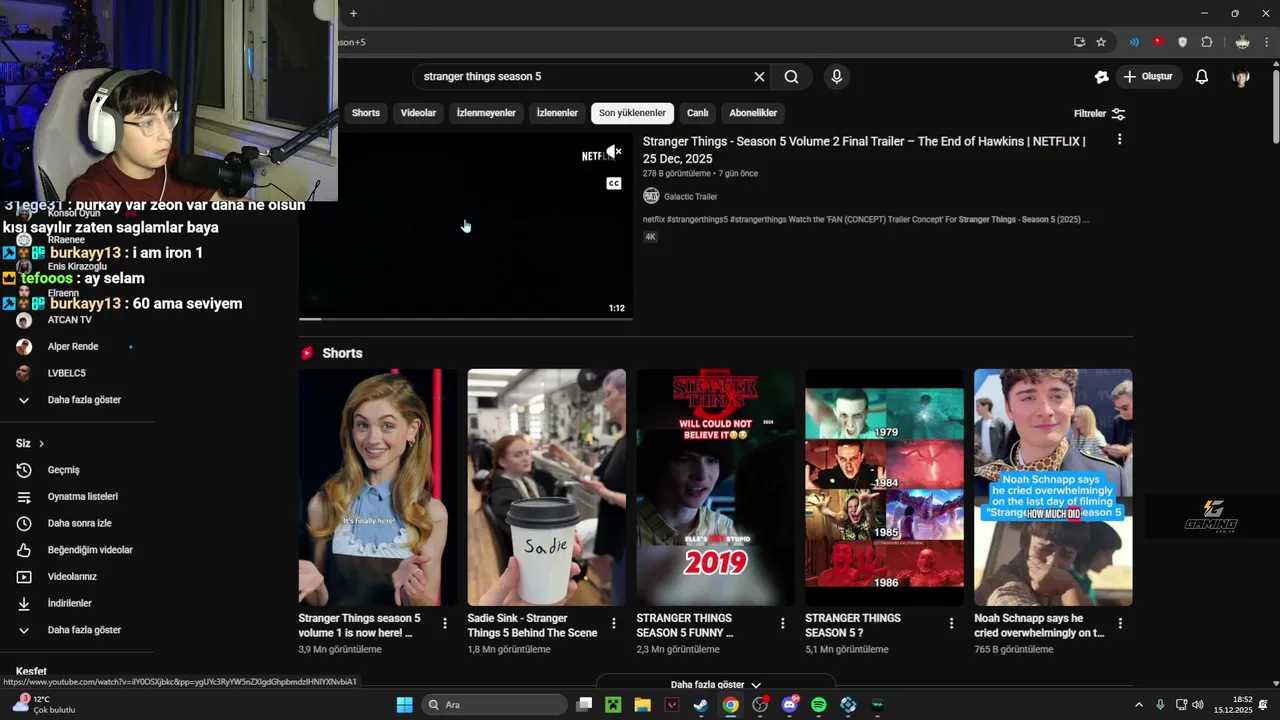The height and width of the screenshot is (720, 1280).
Task: Open Noah Schnapp short thumbnail
Action: click(1053, 487)
